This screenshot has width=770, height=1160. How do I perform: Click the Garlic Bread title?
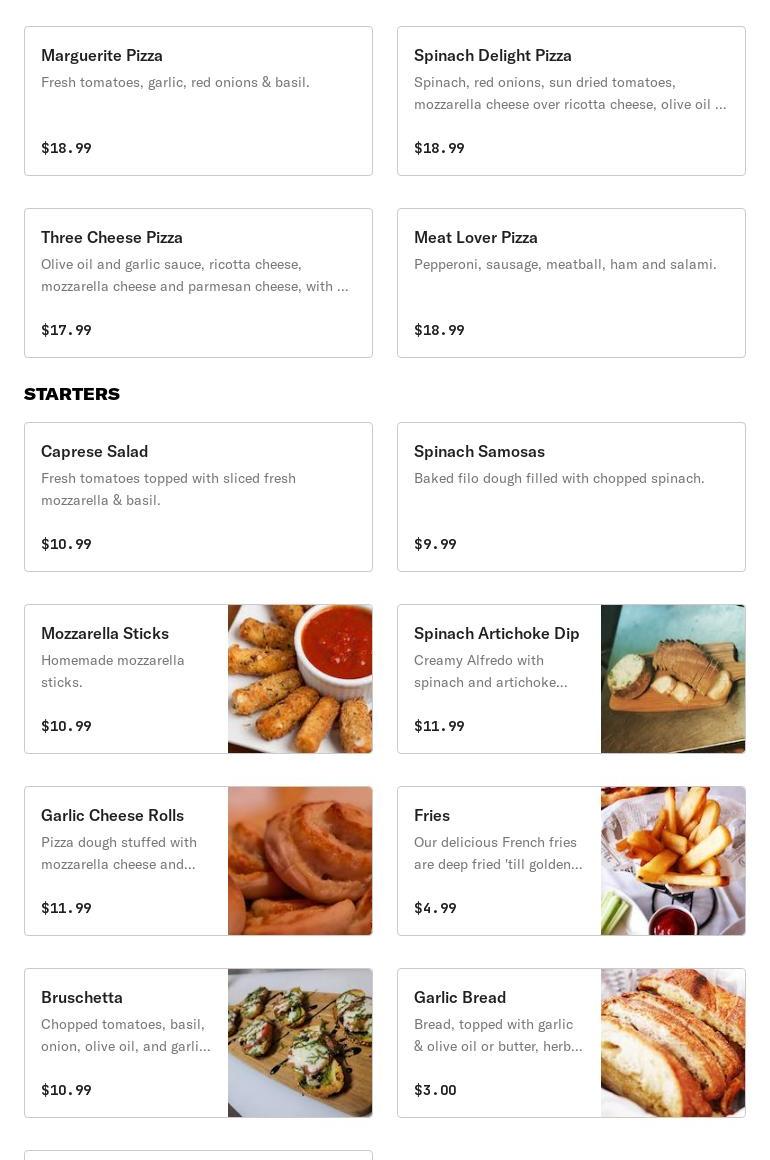(x=460, y=997)
